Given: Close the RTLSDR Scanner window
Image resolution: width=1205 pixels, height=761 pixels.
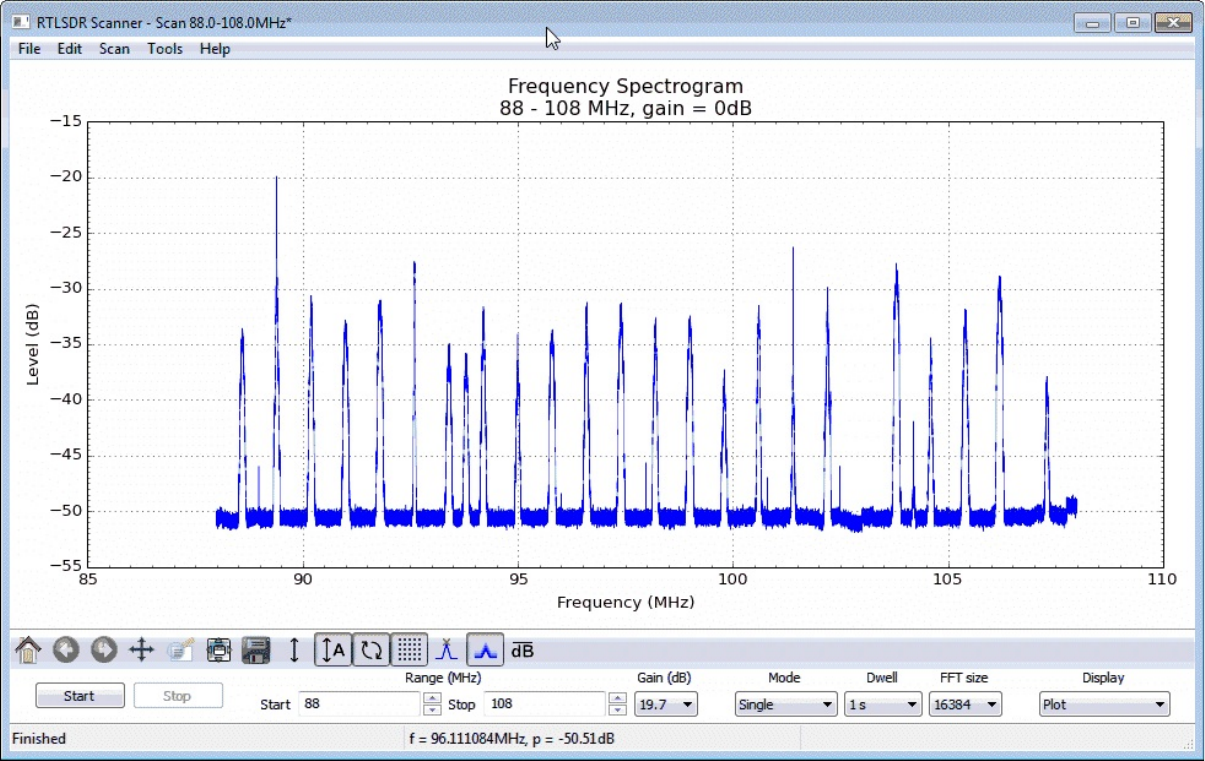Looking at the screenshot, I should 1173,22.
